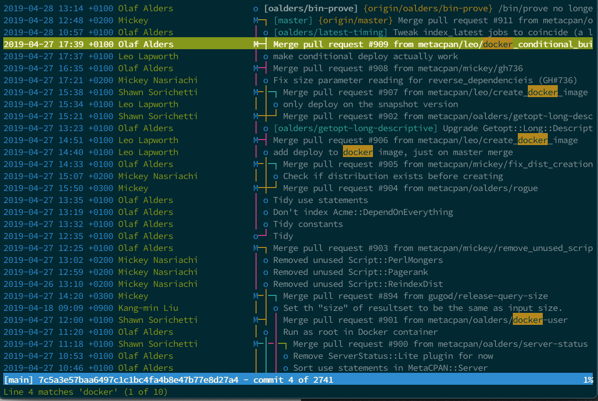Click the merge marker for pull request #894
598x401 pixels.
coord(256,296)
